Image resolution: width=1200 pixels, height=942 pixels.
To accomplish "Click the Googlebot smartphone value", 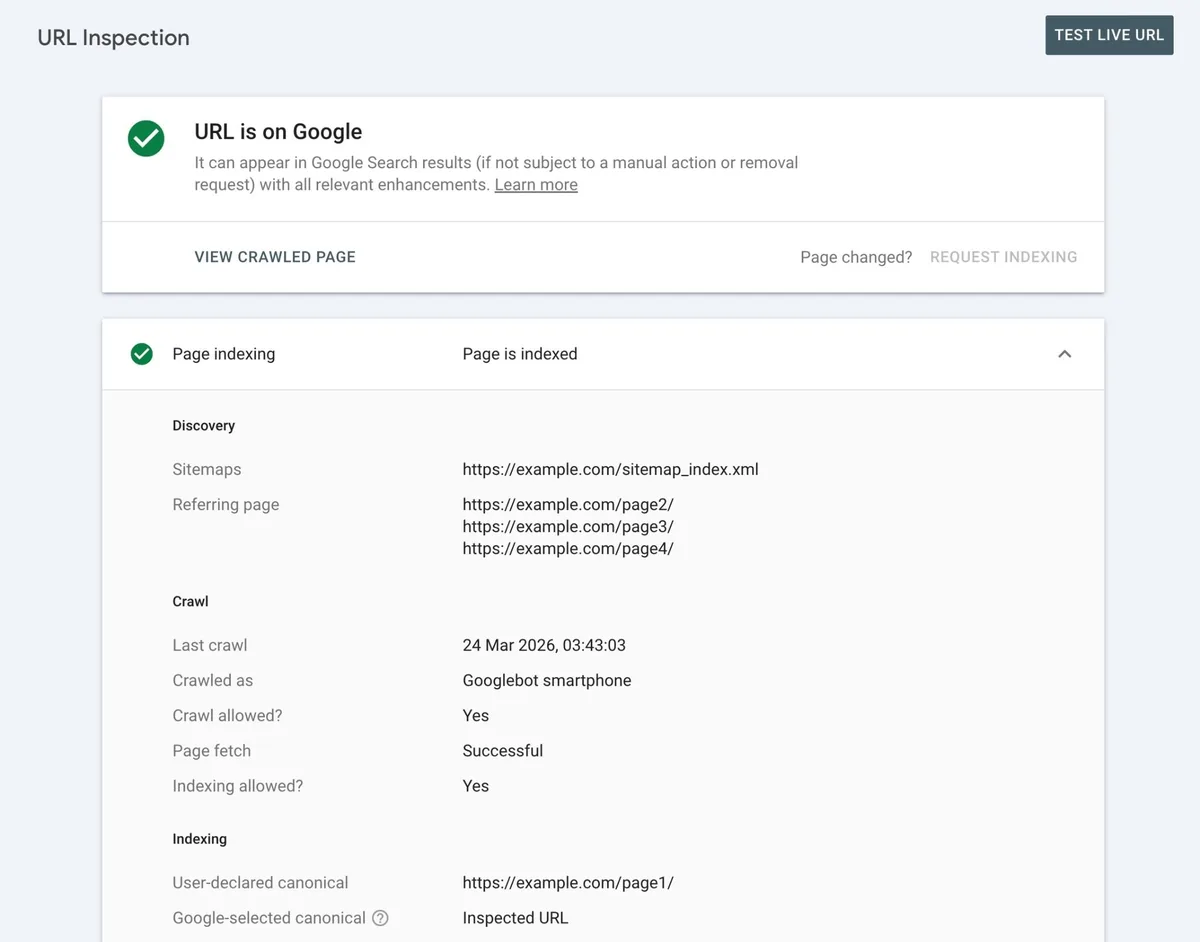I will pos(547,680).
